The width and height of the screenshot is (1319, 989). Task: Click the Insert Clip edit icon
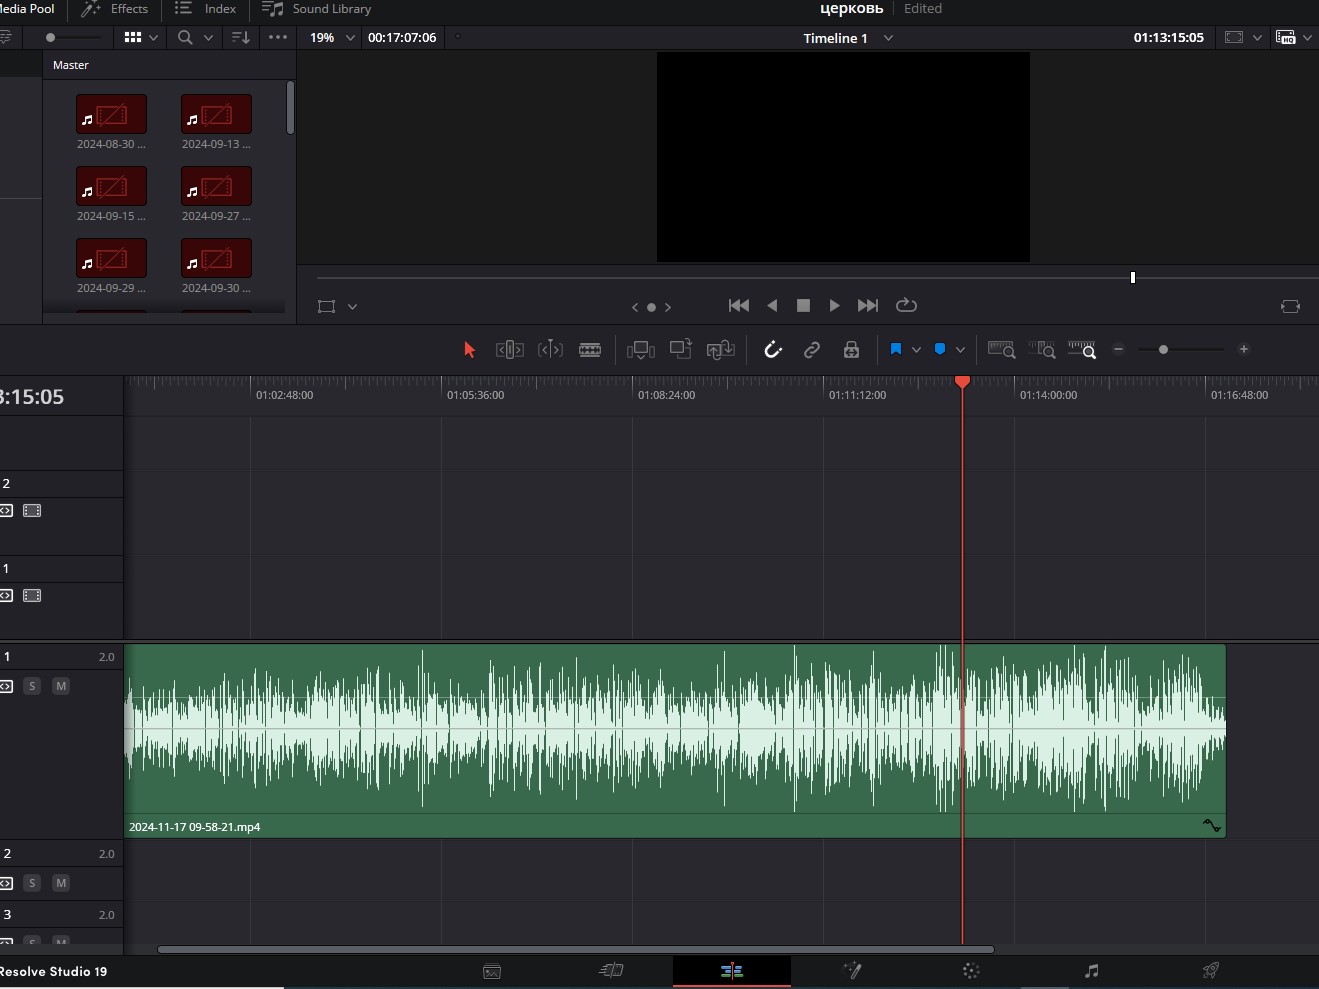point(641,349)
